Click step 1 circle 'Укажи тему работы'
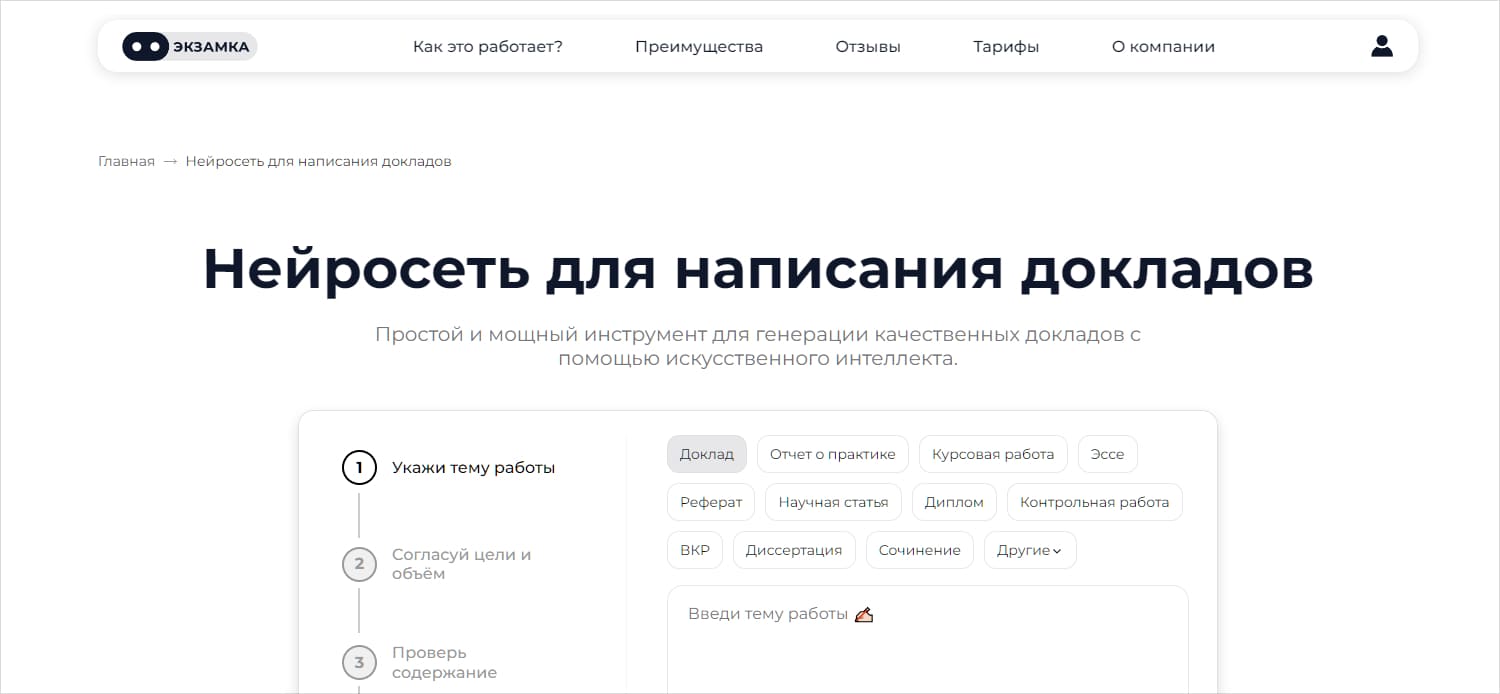The image size is (1500, 694). 359,467
